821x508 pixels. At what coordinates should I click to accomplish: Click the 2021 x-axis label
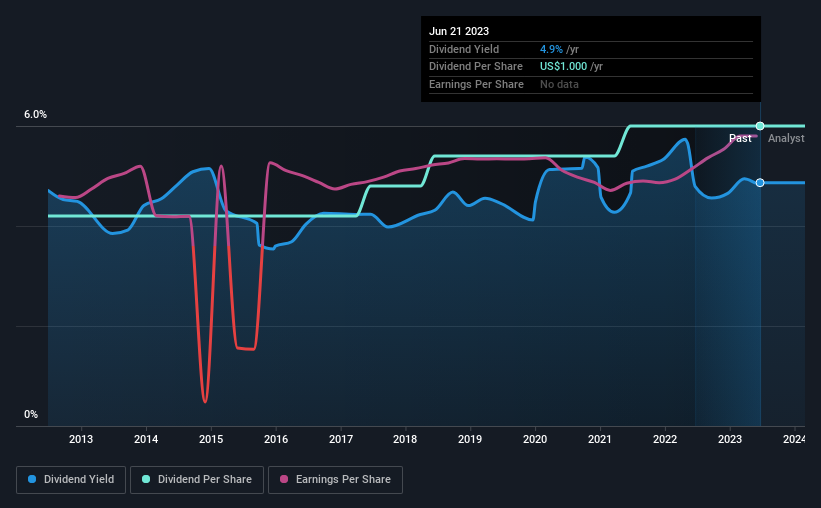[x=600, y=439]
